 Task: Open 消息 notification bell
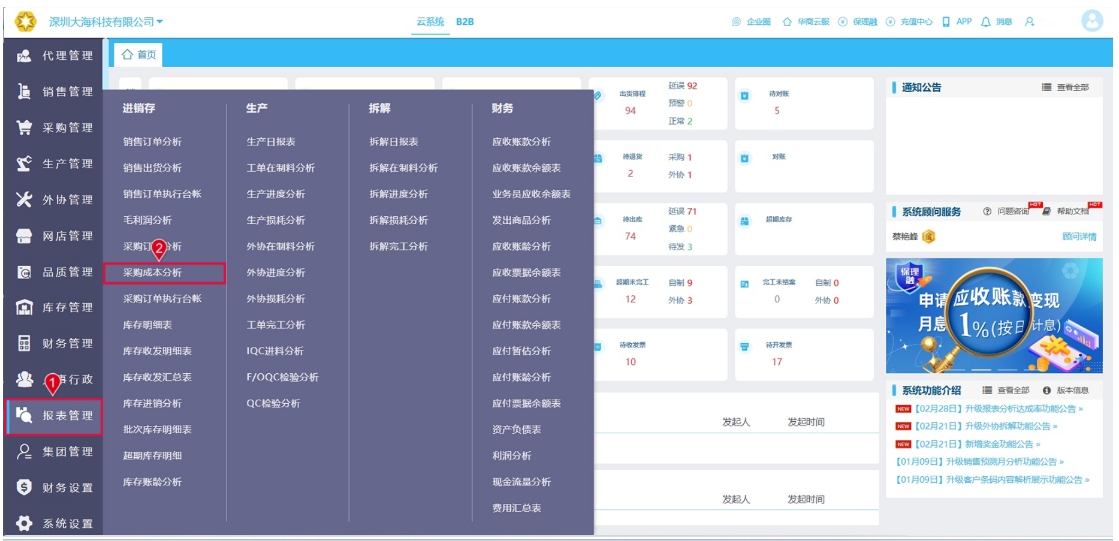996,22
